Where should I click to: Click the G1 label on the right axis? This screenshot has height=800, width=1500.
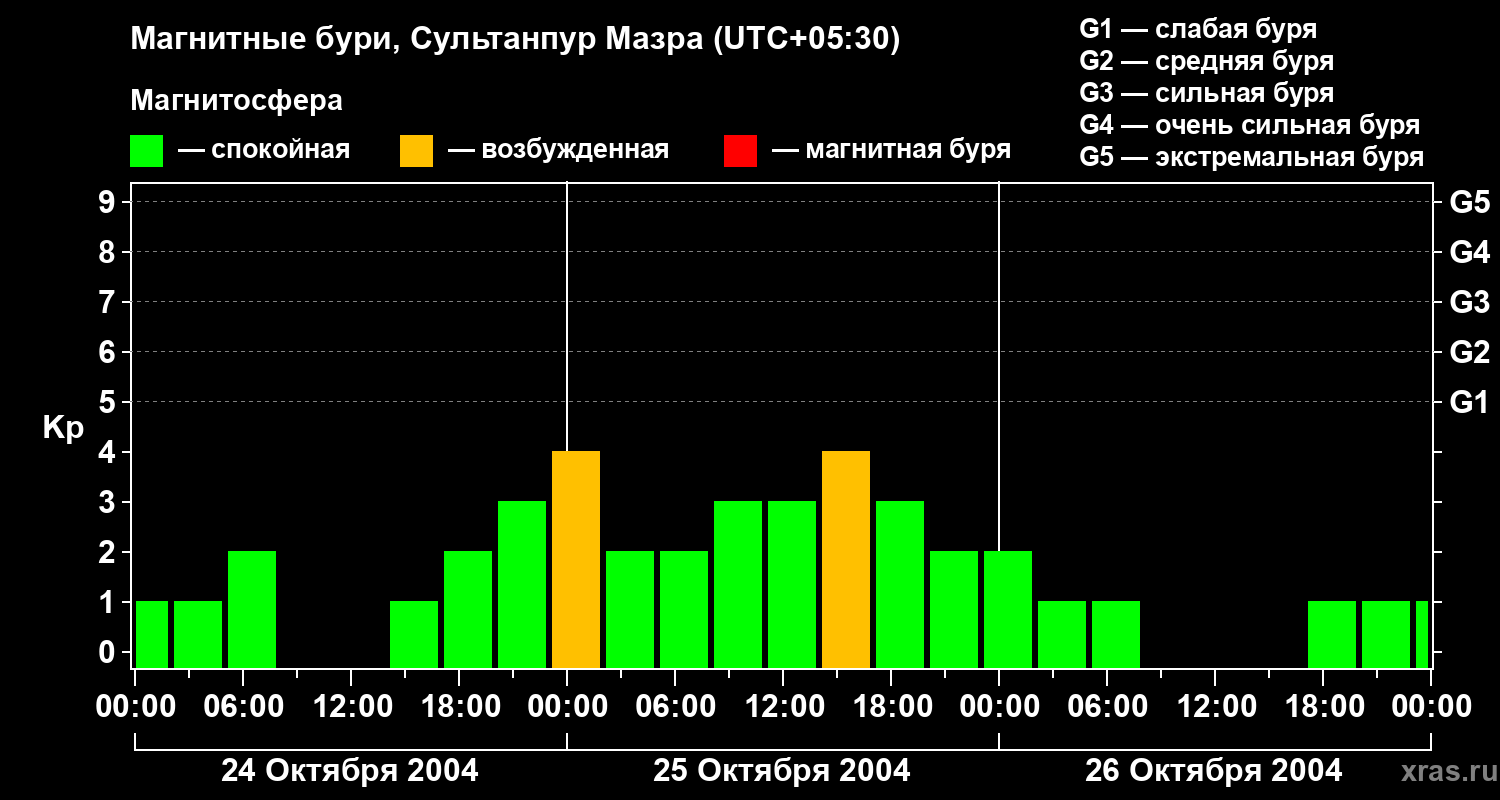tap(1470, 402)
